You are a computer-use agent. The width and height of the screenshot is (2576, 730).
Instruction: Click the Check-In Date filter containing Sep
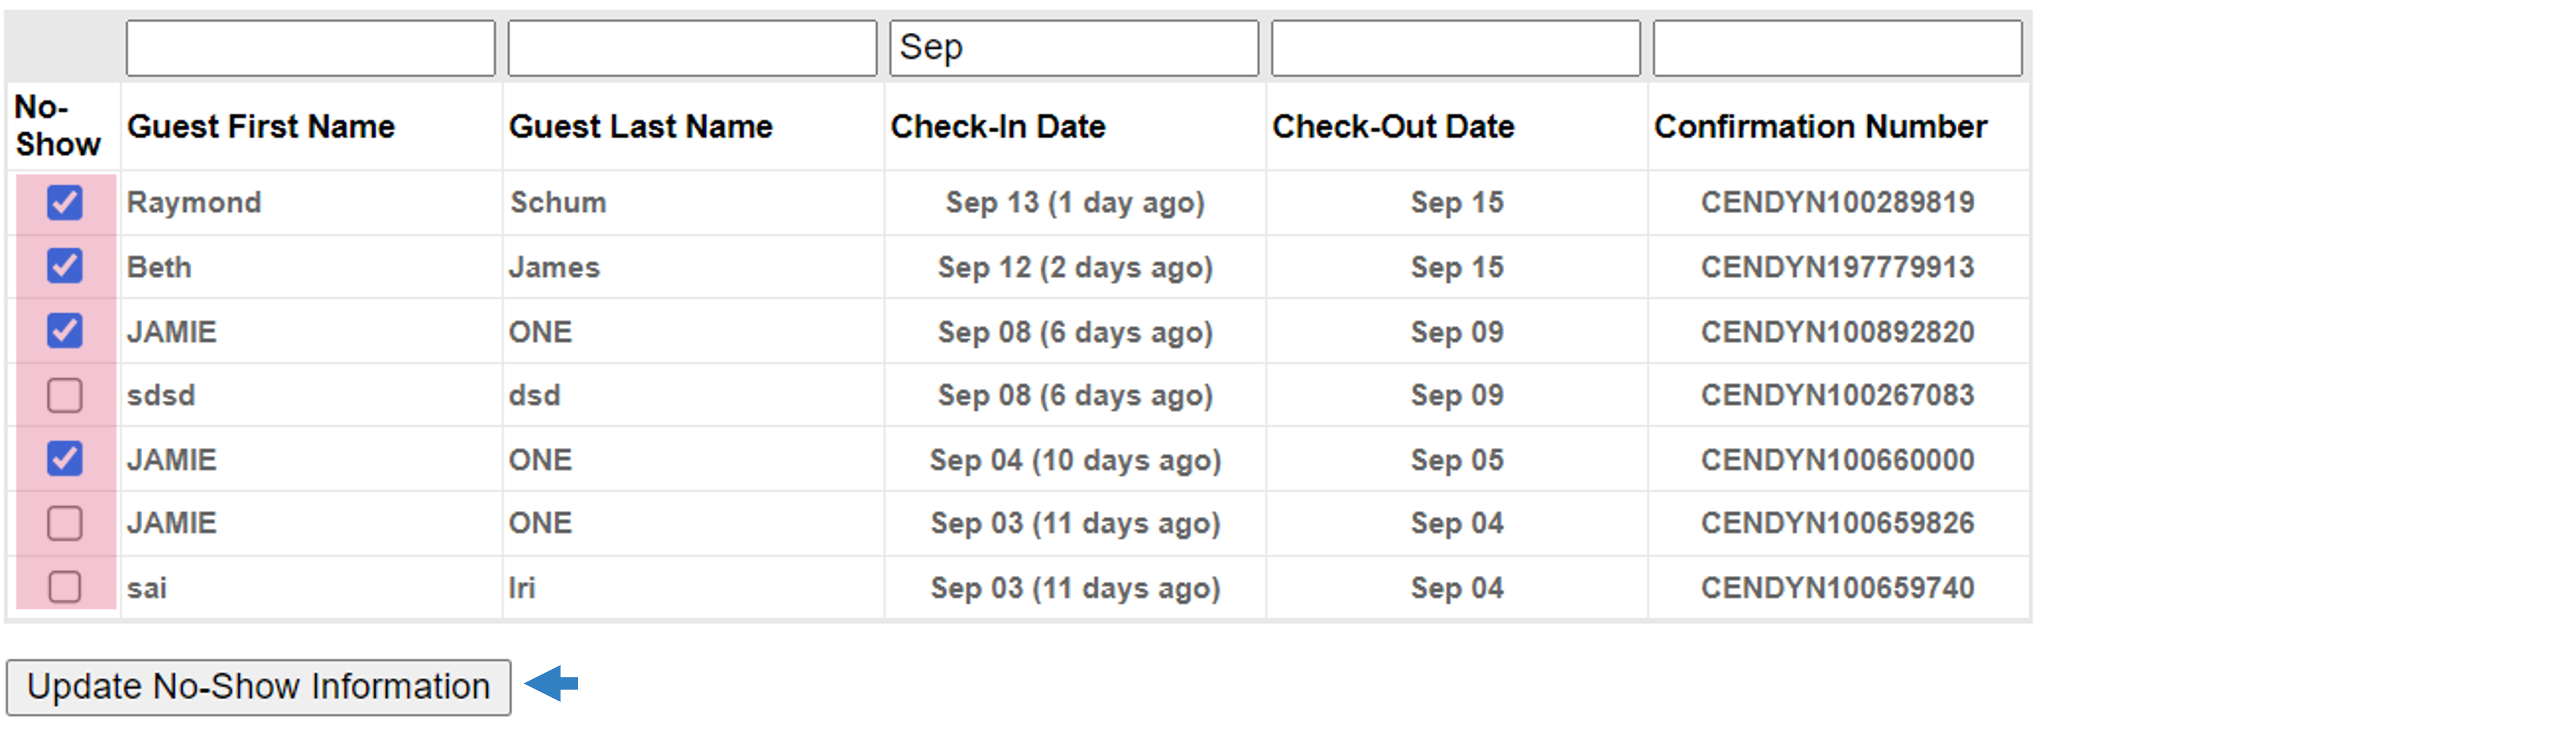1074,48
